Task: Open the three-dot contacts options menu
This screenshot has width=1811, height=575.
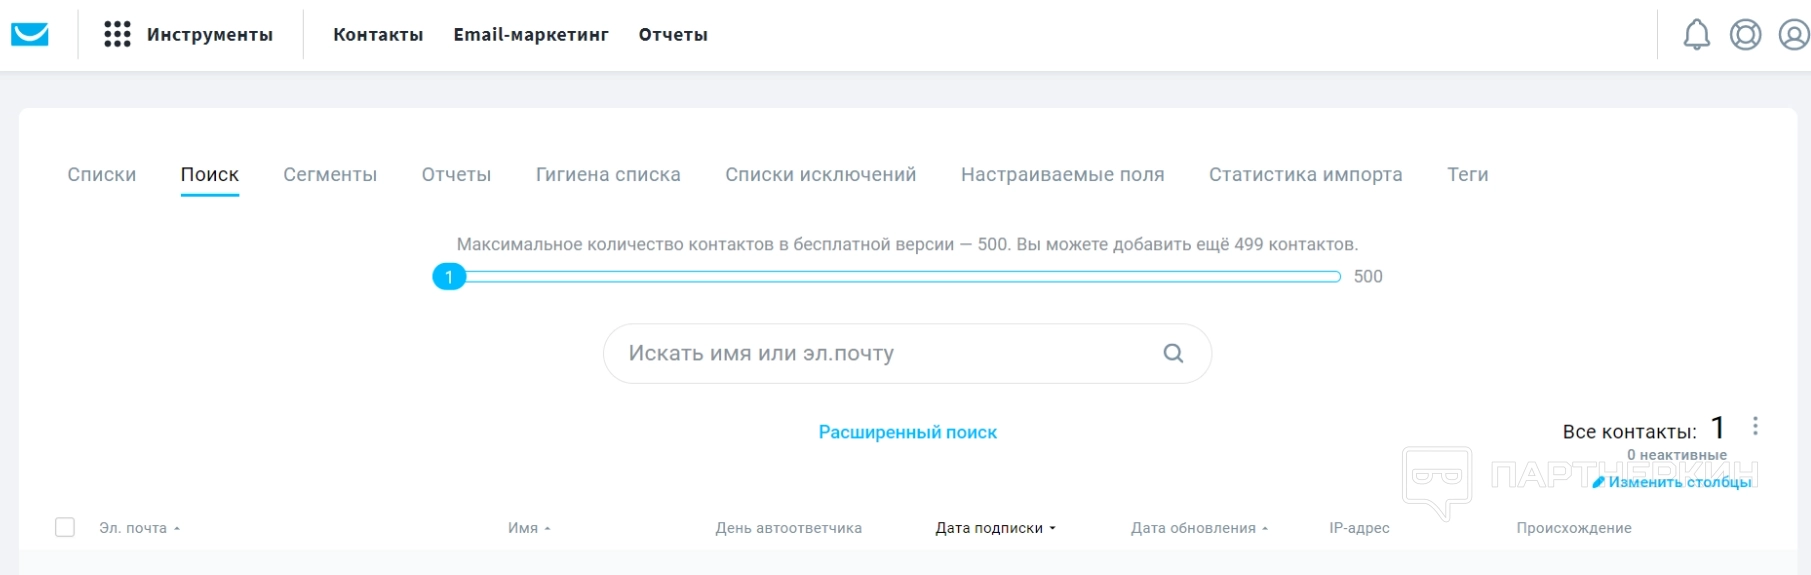Action: pos(1755,426)
